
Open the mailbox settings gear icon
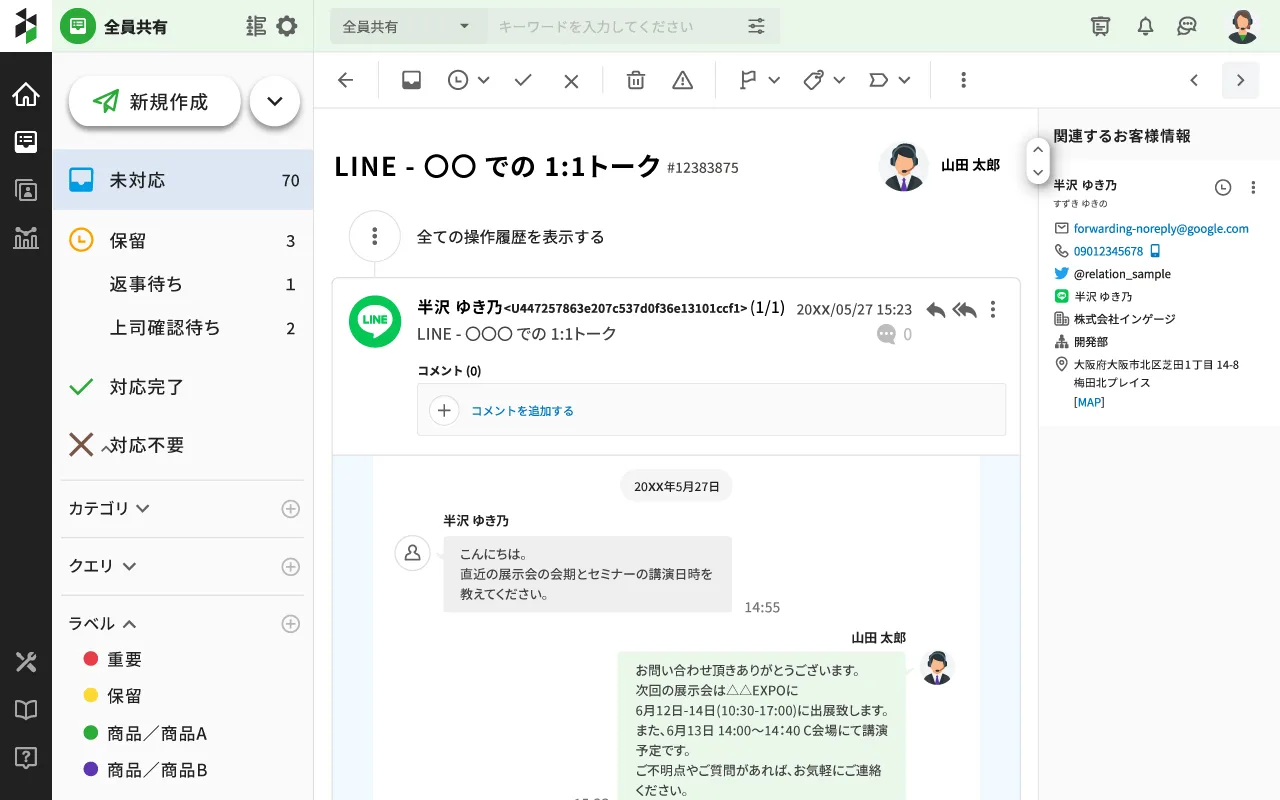coord(287,26)
